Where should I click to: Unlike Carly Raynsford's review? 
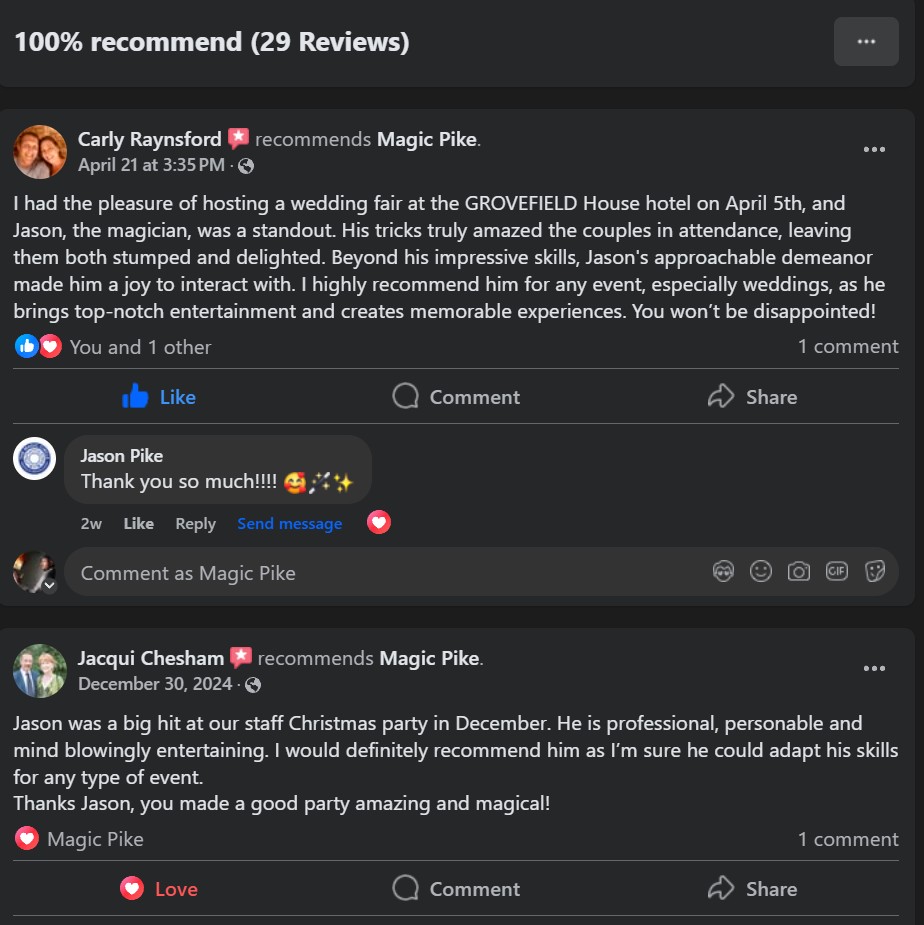click(x=159, y=397)
